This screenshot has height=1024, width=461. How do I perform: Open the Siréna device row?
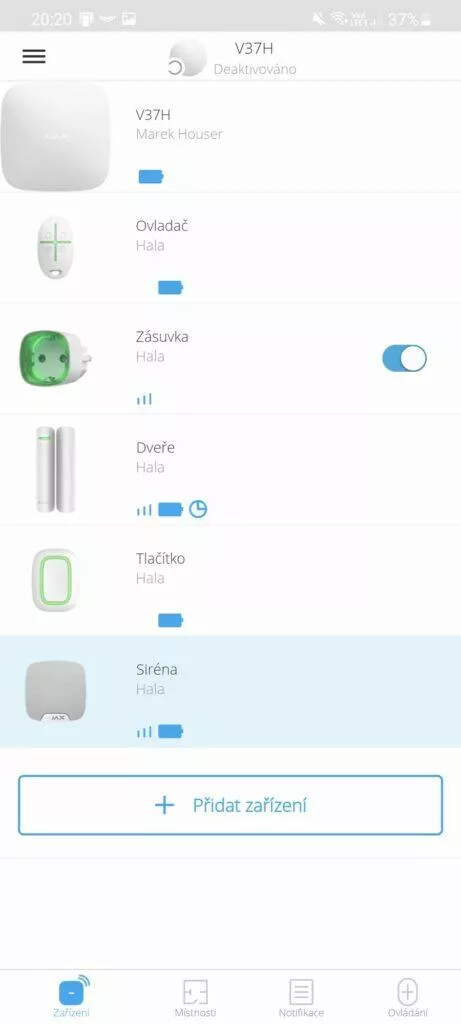230,692
